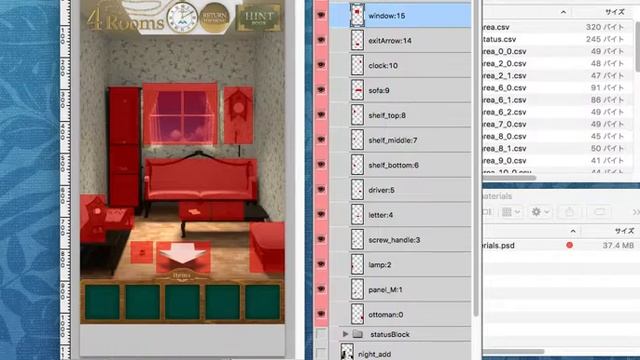Select area_6_2.csv file in Finder

558,112
